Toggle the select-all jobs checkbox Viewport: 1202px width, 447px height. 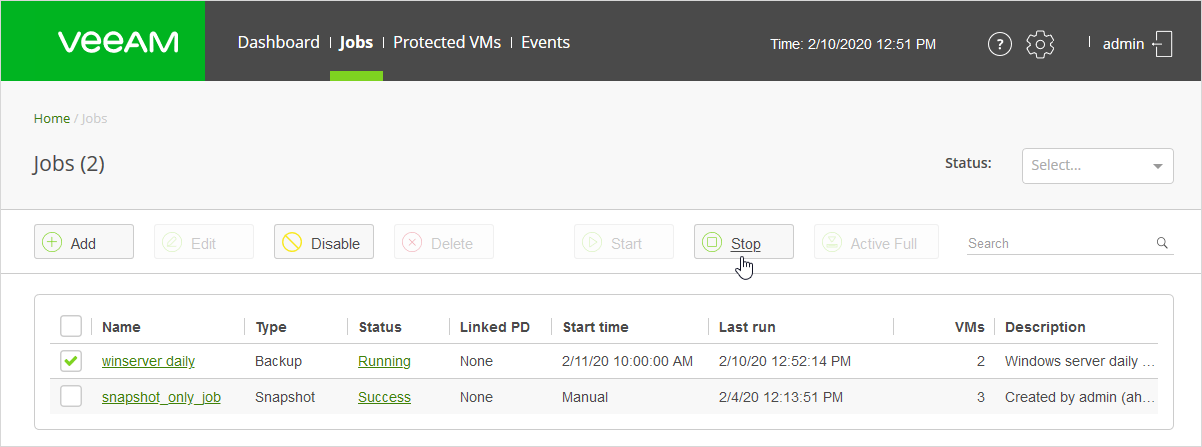pos(71,327)
